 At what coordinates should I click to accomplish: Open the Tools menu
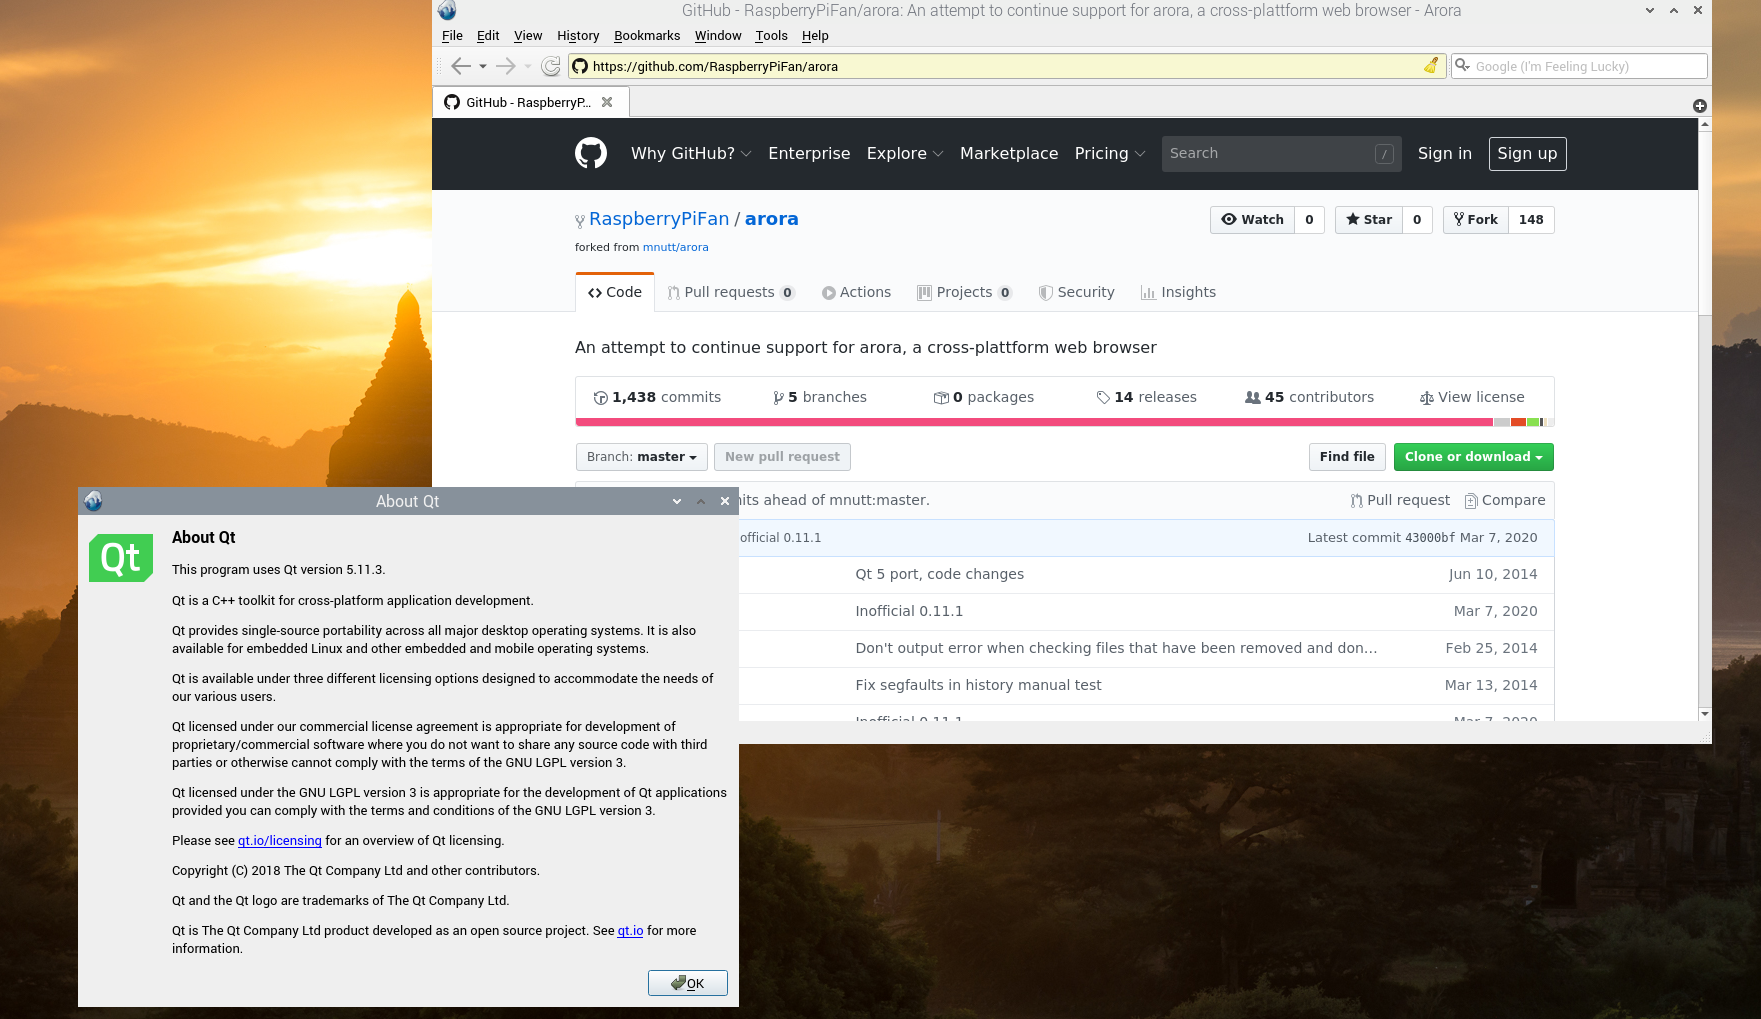click(x=771, y=35)
